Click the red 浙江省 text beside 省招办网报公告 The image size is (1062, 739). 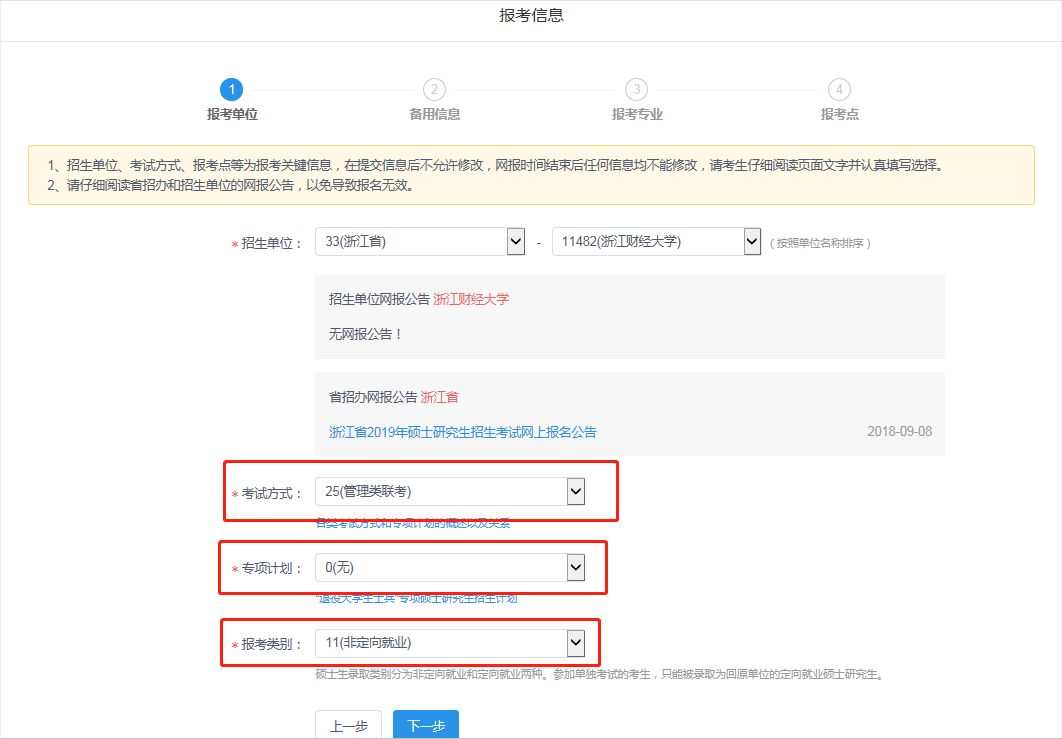(x=439, y=397)
